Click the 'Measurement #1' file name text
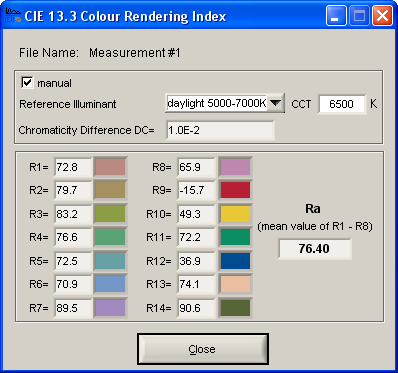Viewport: 398px width, 373px height. click(x=135, y=53)
